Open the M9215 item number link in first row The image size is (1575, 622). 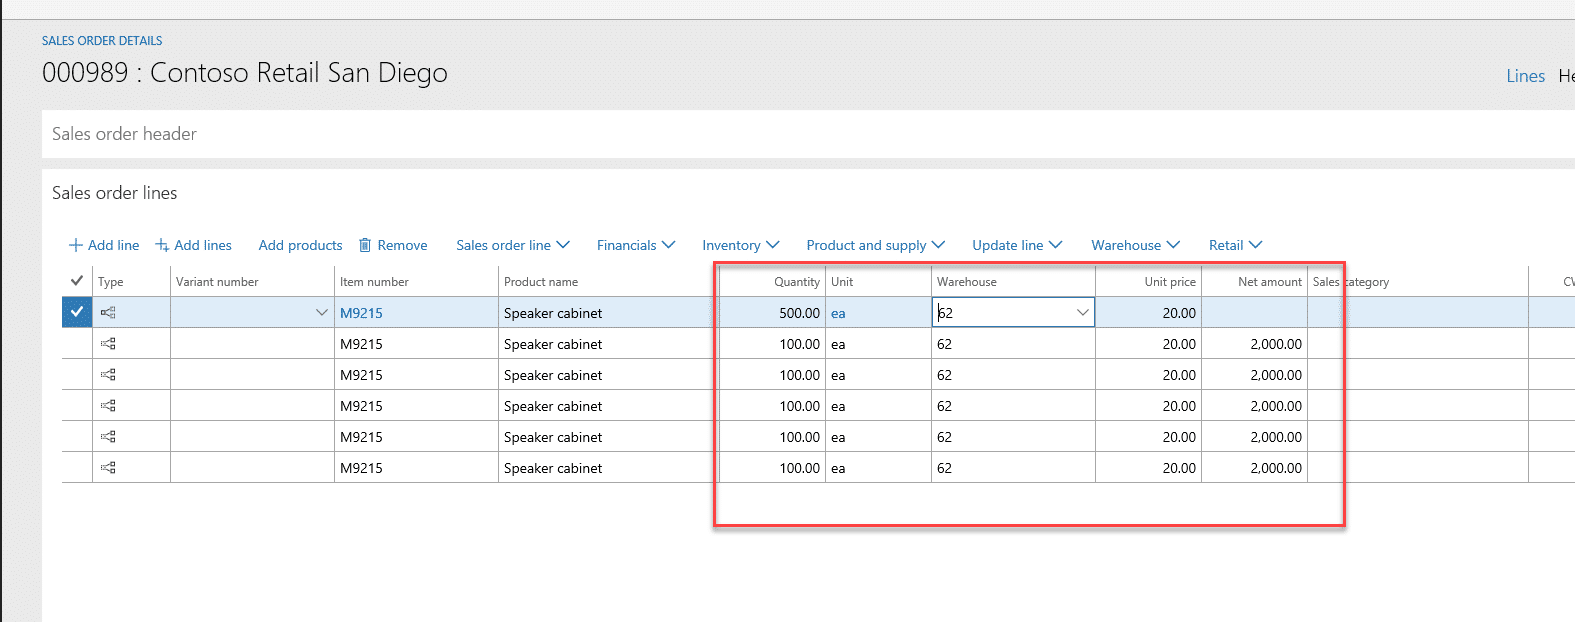pyautogui.click(x=361, y=313)
